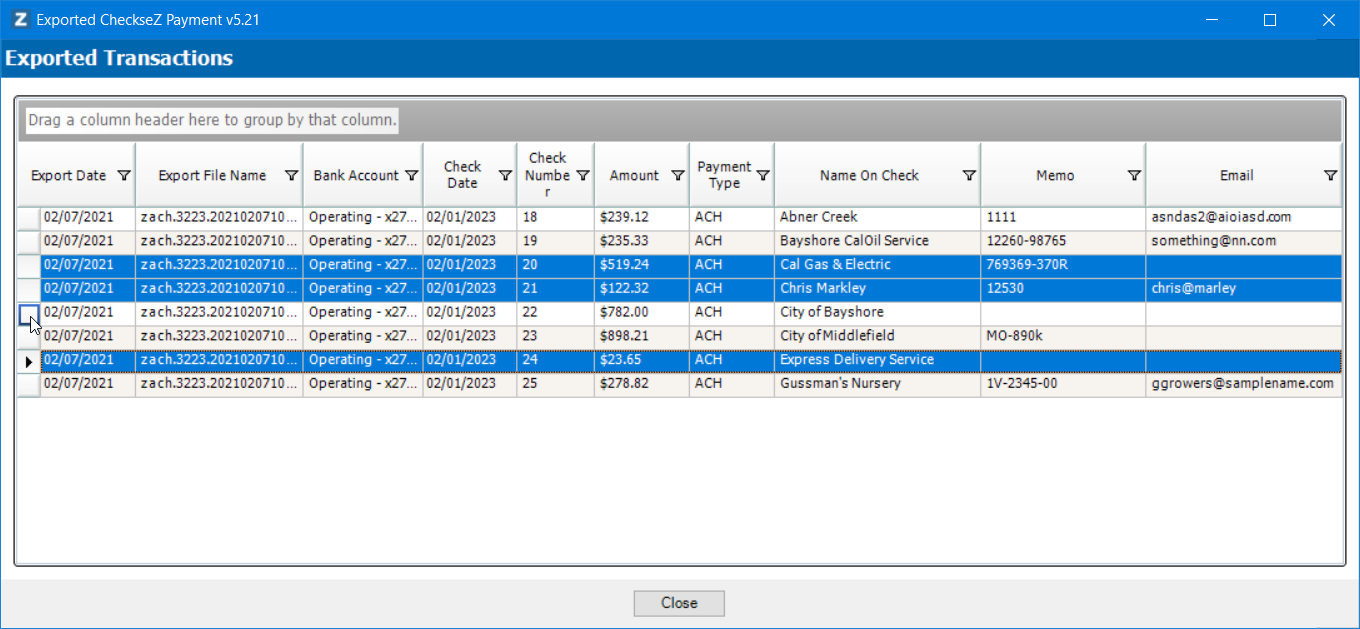
Task: Select the Gussman's Nursery cell
Action: 877,384
